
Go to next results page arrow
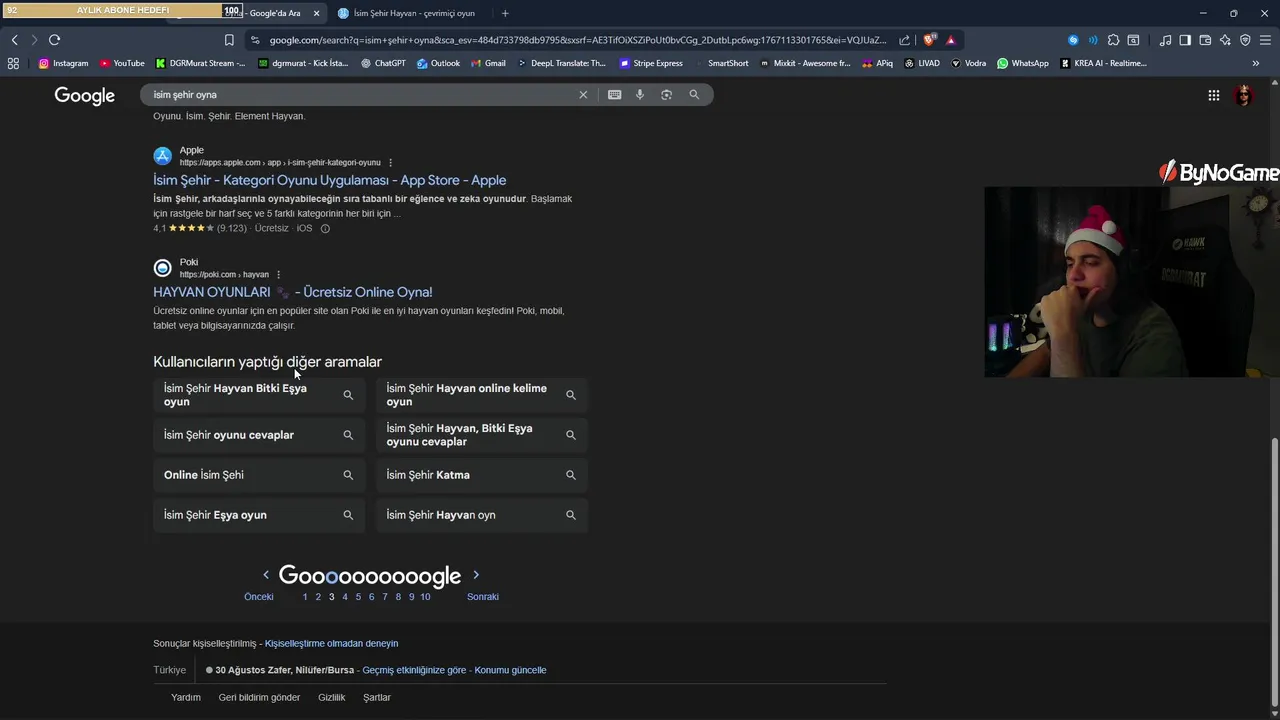pyautogui.click(x=476, y=575)
